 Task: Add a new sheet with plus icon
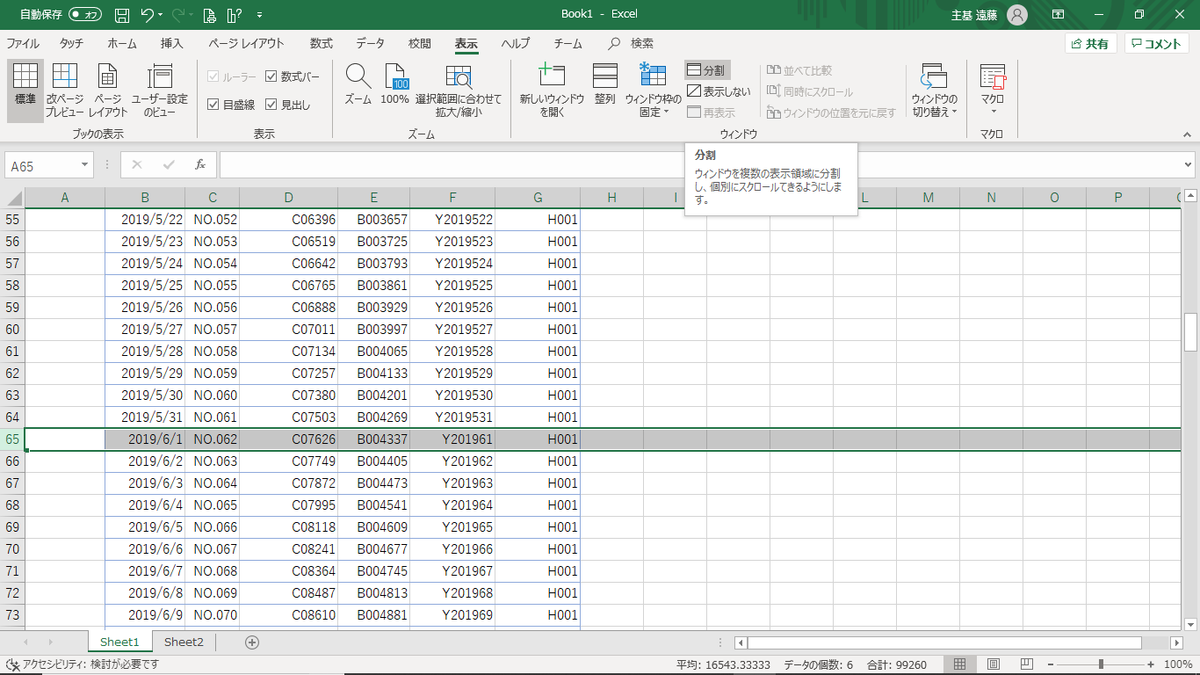252,642
